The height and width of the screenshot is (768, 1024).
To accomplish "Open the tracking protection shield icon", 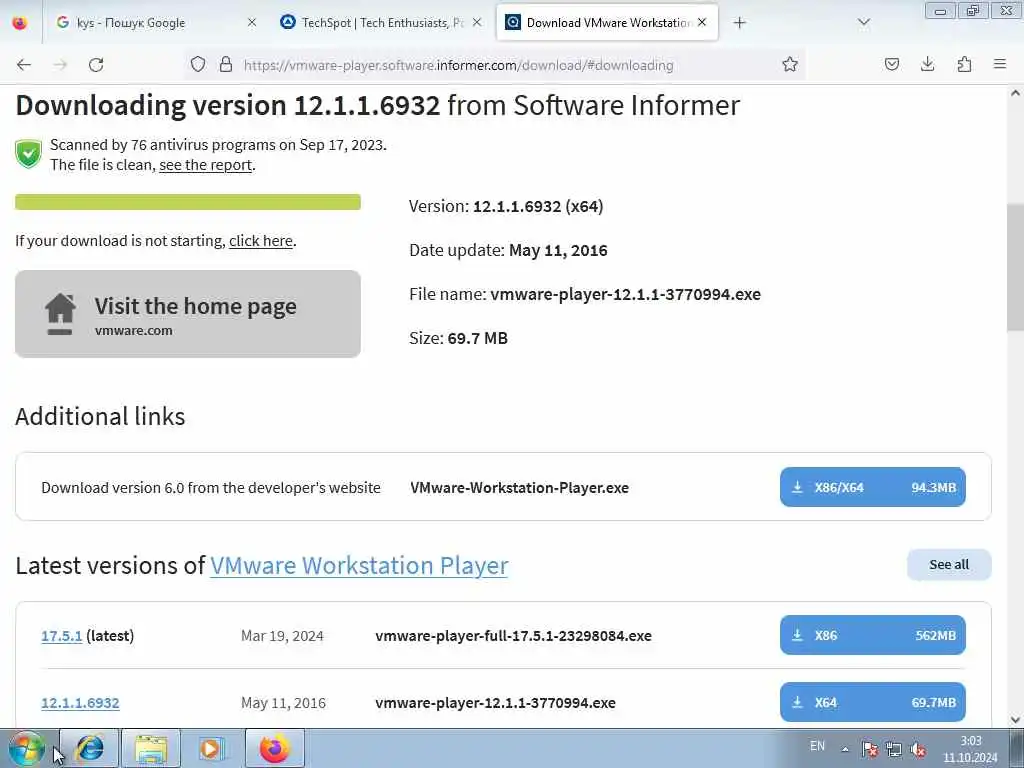I will (x=198, y=64).
